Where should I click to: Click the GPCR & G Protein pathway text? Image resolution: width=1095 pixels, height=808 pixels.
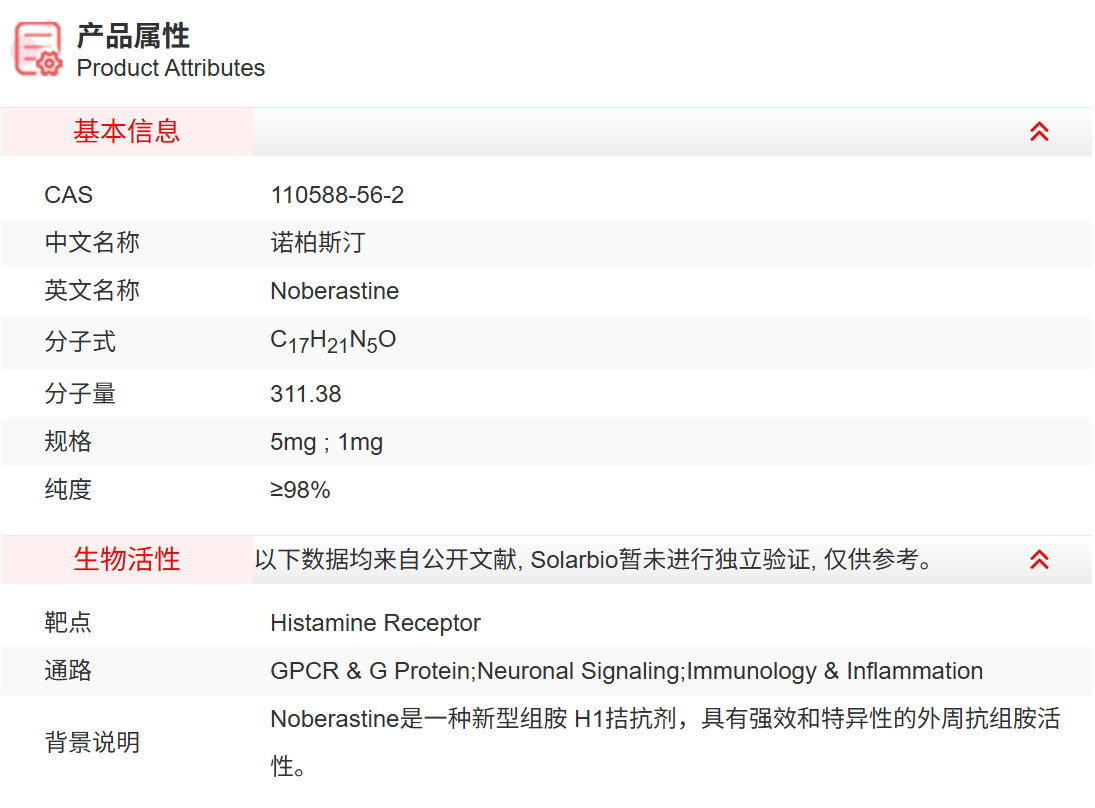[x=372, y=671]
